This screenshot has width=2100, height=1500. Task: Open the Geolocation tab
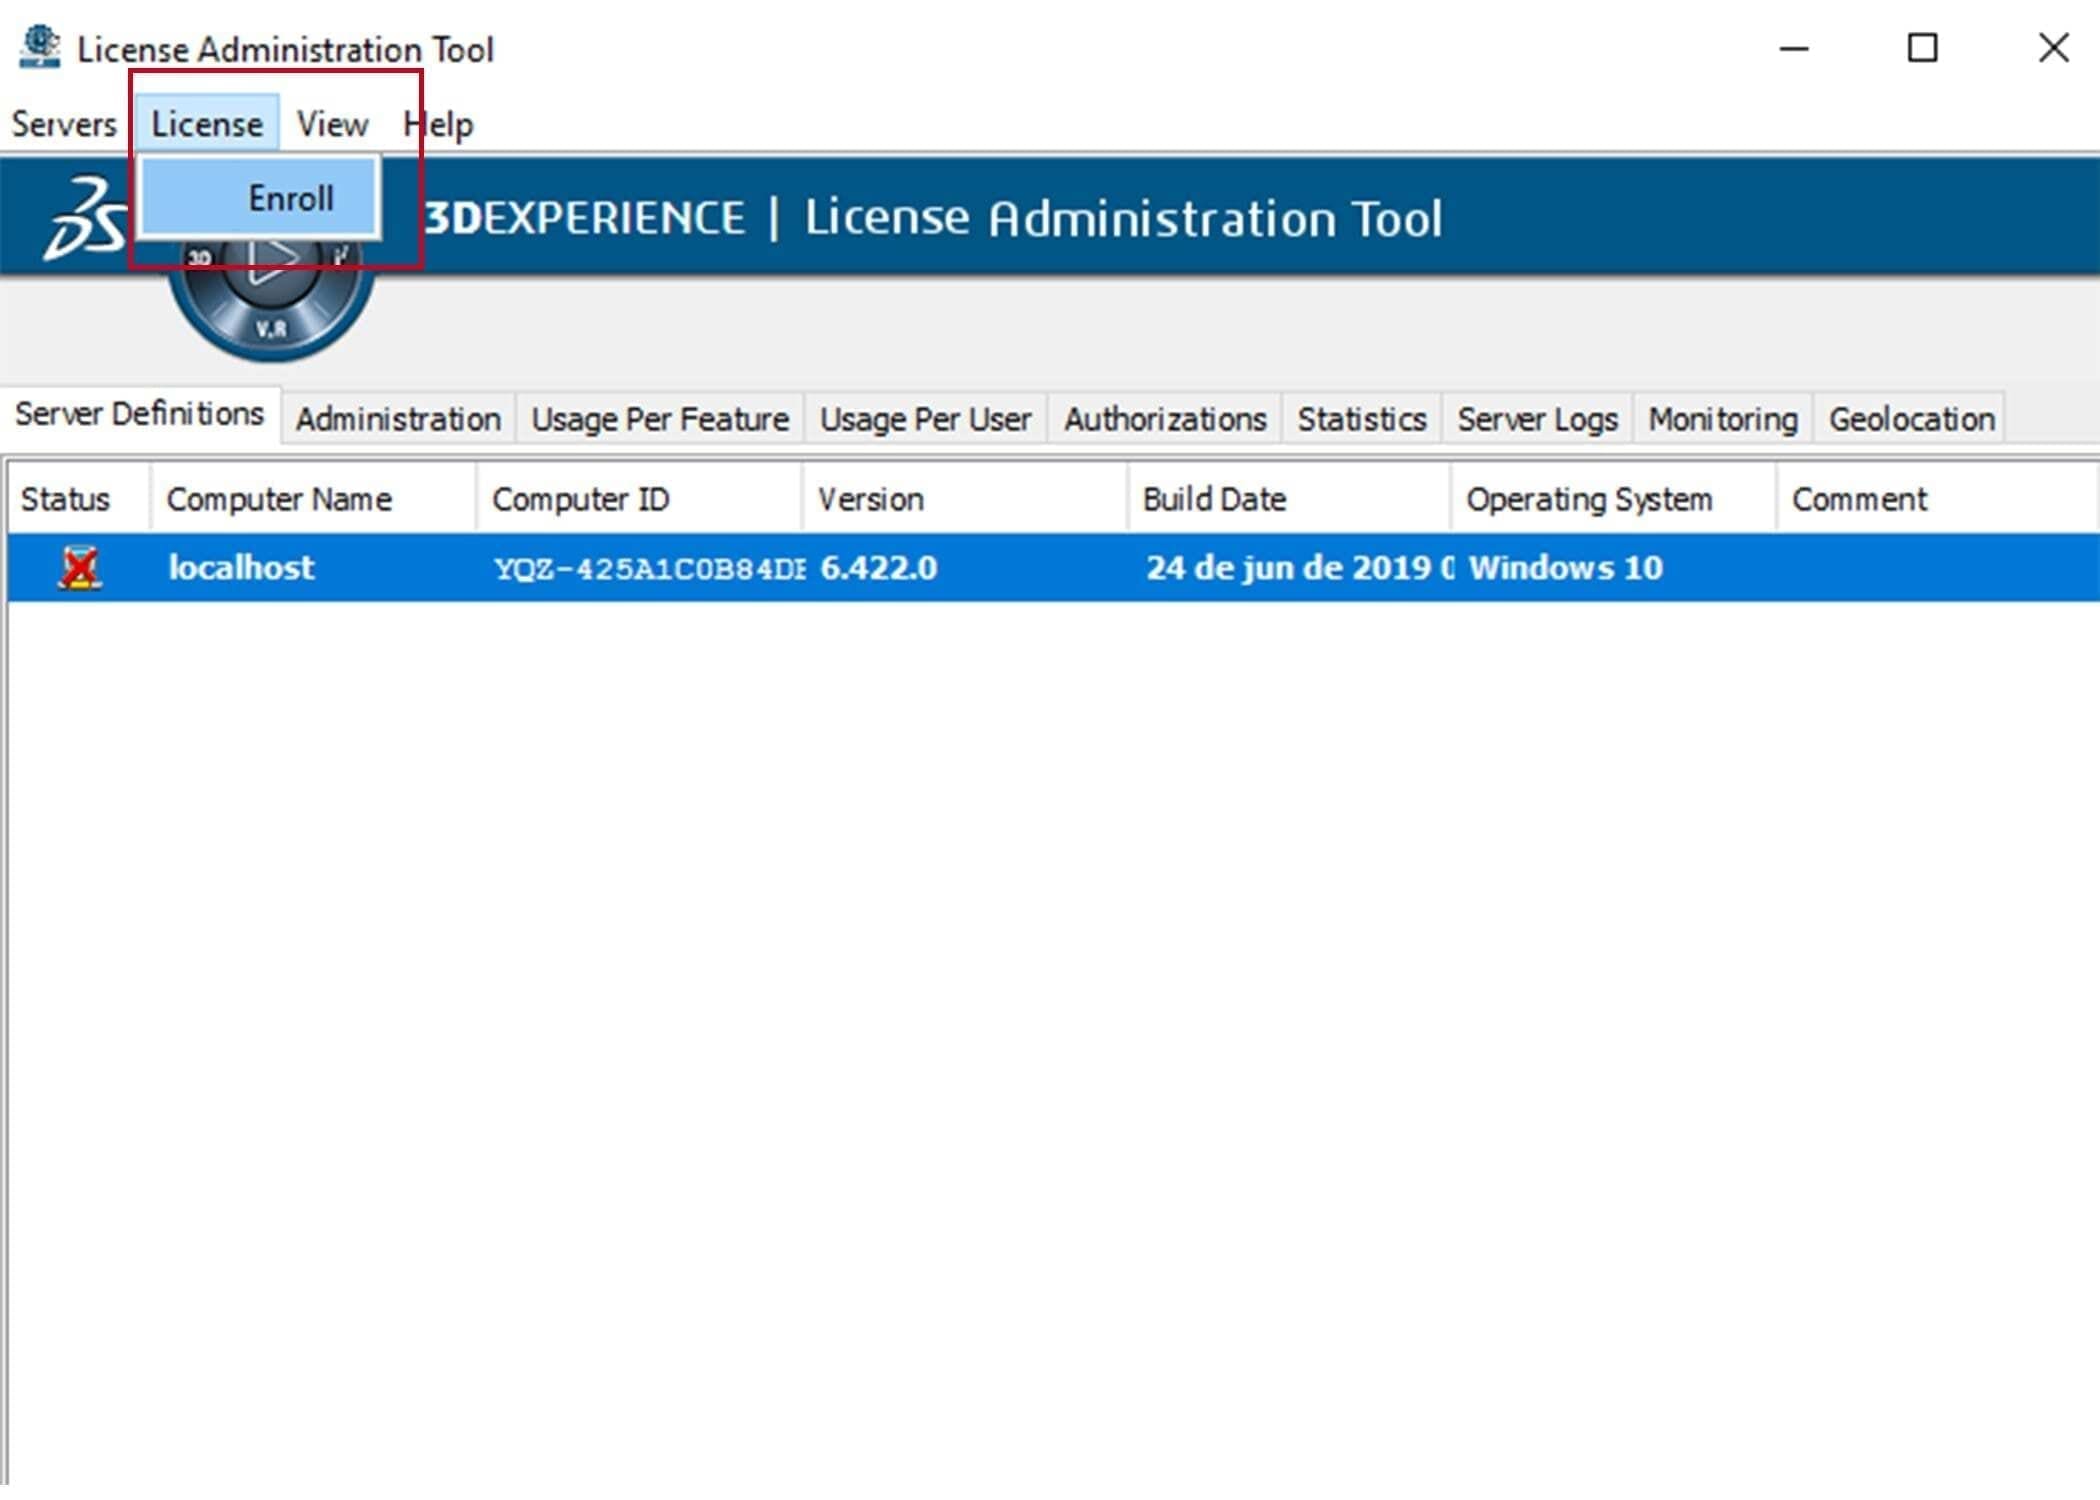(1911, 419)
